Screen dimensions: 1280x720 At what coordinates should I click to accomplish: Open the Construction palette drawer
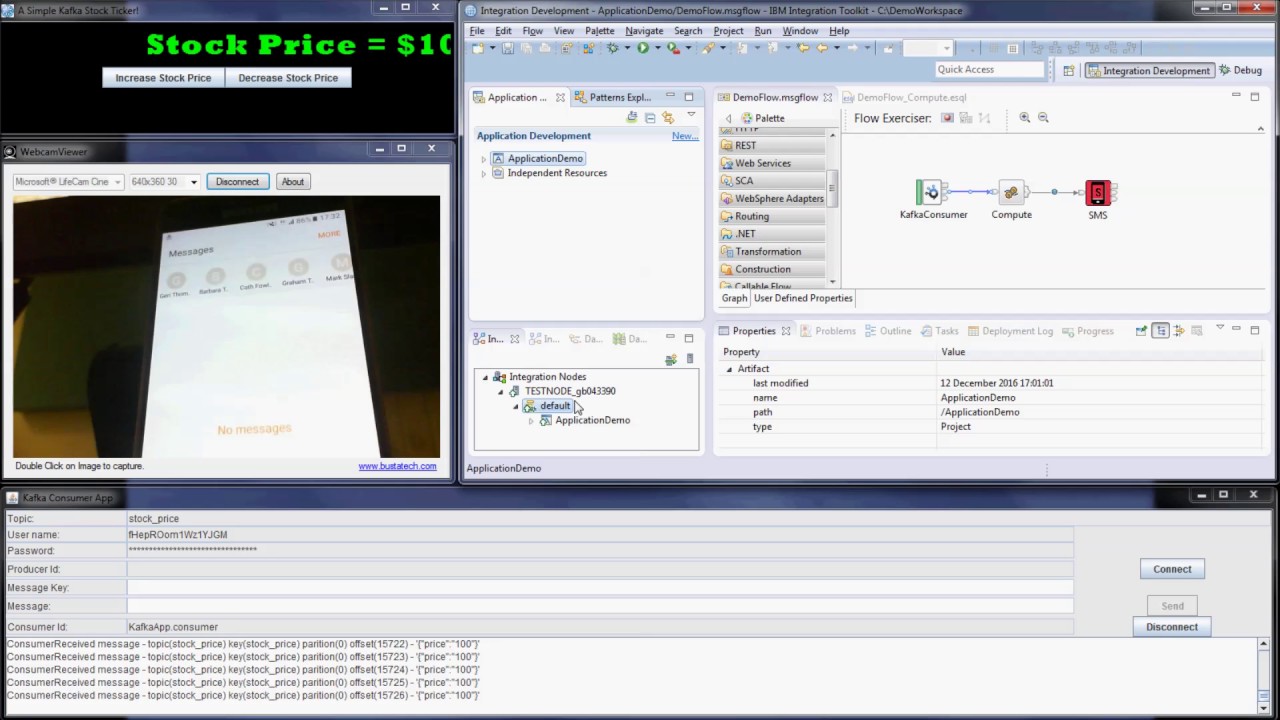(x=772, y=270)
